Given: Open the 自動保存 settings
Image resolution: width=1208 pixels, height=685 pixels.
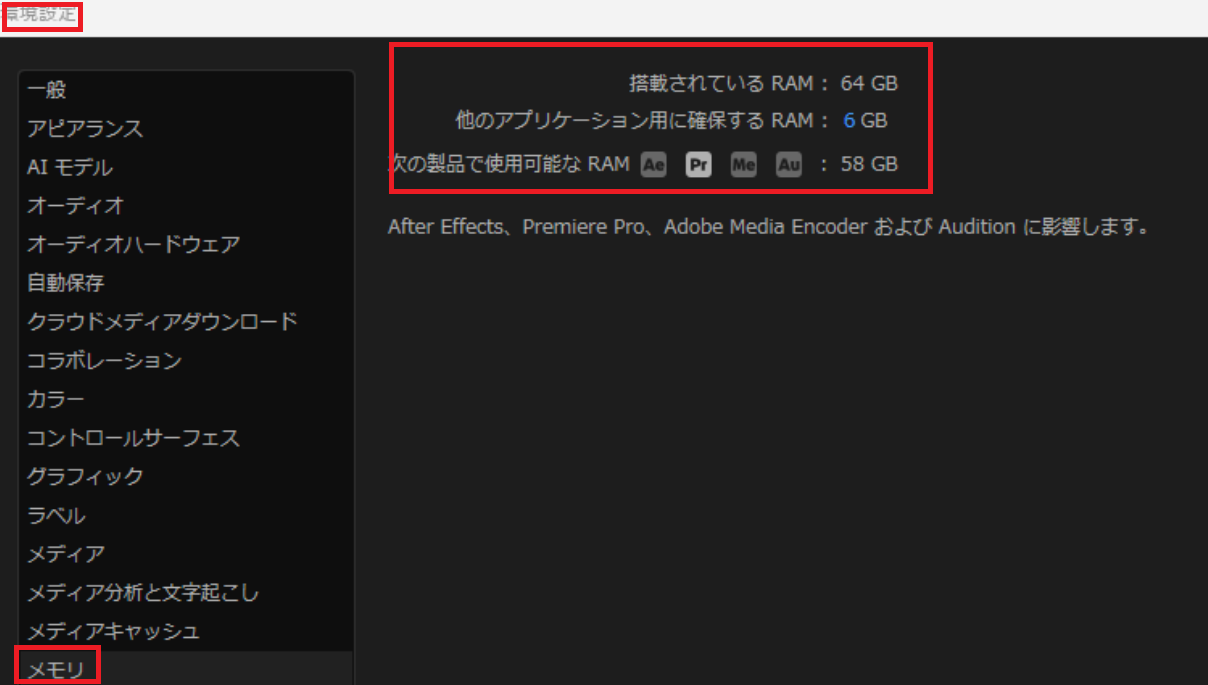Looking at the screenshot, I should pyautogui.click(x=66, y=283).
